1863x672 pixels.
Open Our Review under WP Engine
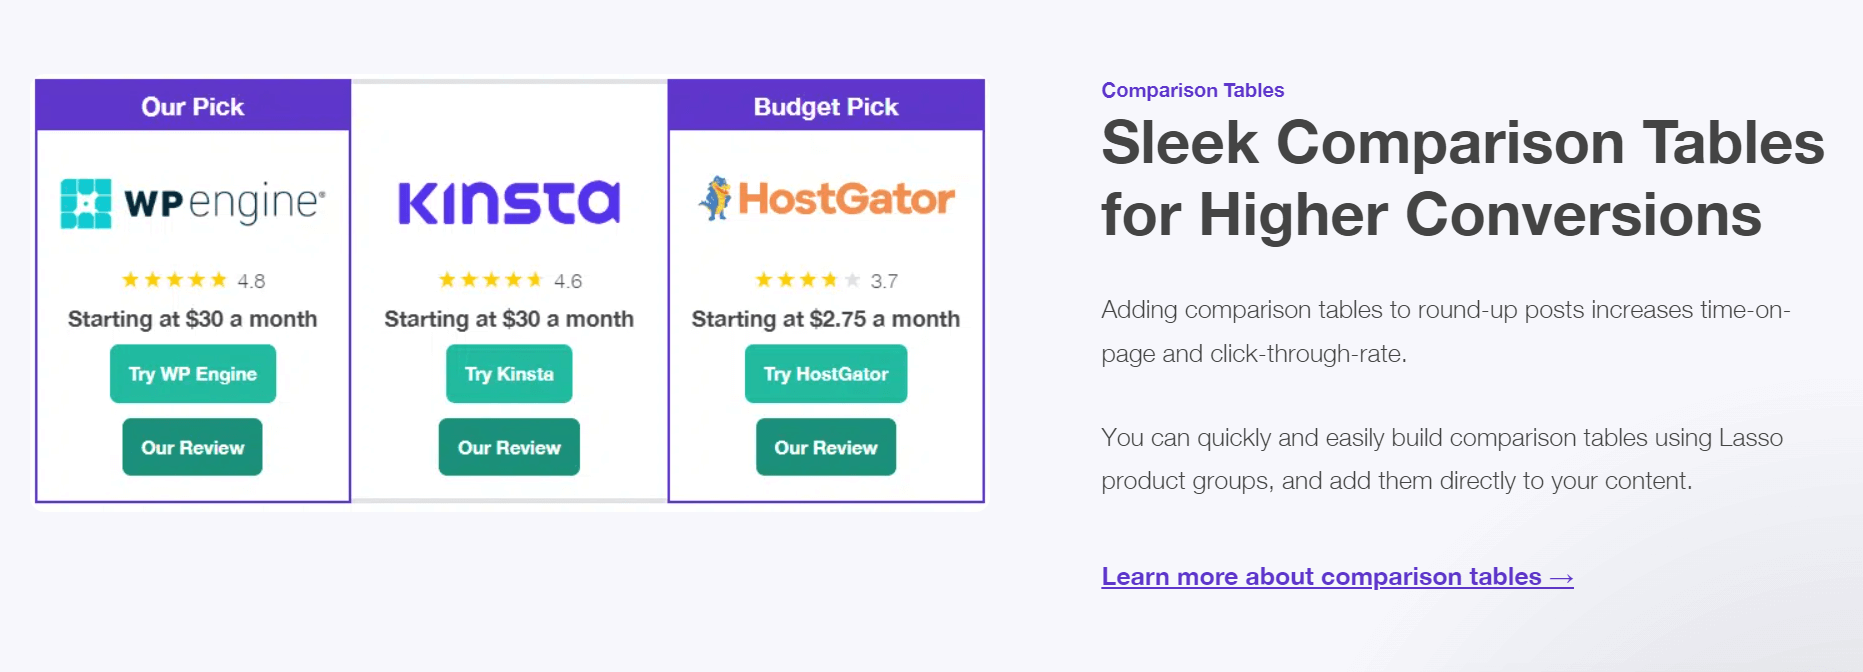pos(192,447)
